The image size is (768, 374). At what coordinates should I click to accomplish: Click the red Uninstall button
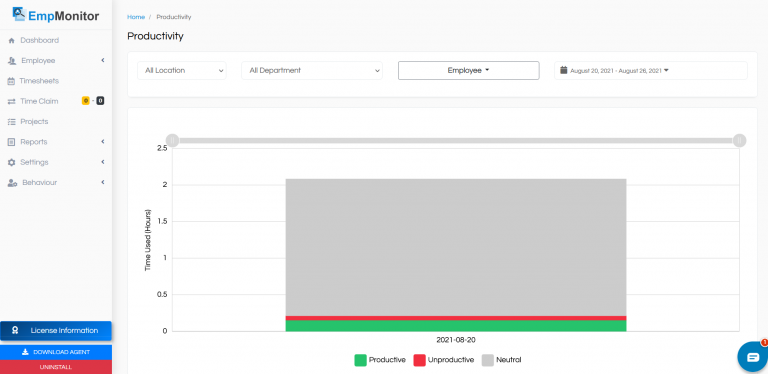56,367
